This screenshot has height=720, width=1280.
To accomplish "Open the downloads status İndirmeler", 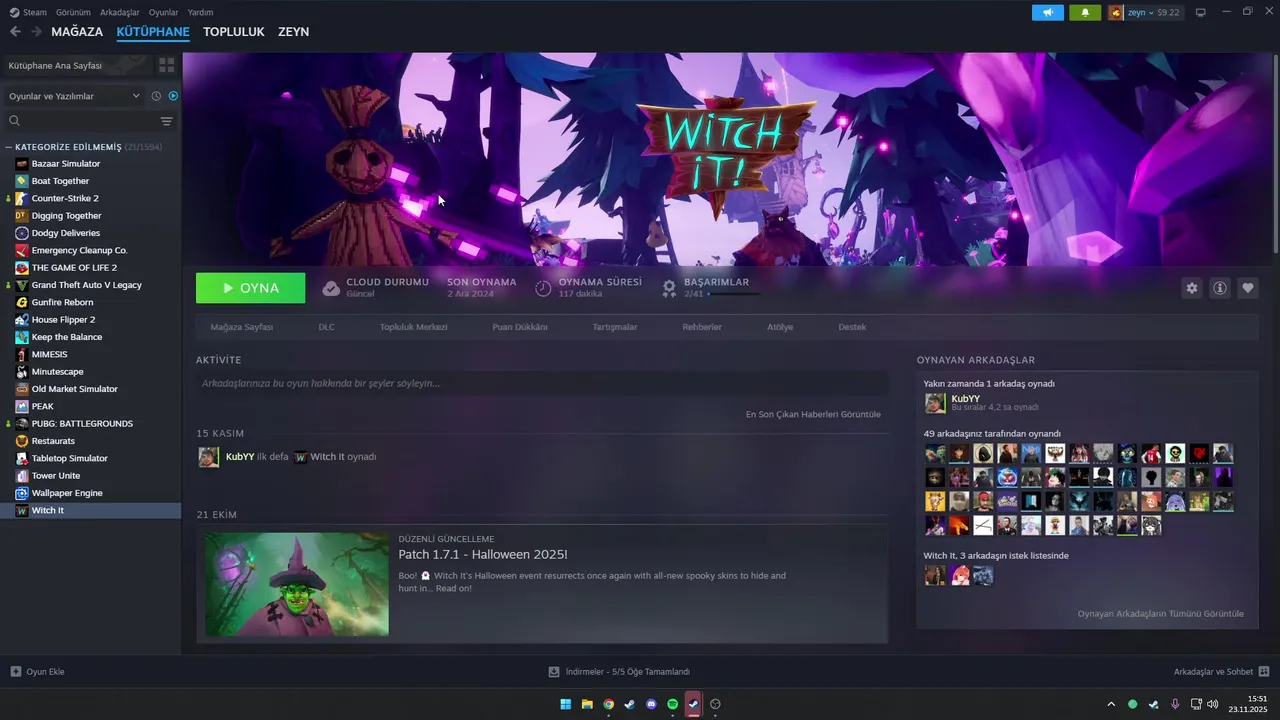I will 619,672.
